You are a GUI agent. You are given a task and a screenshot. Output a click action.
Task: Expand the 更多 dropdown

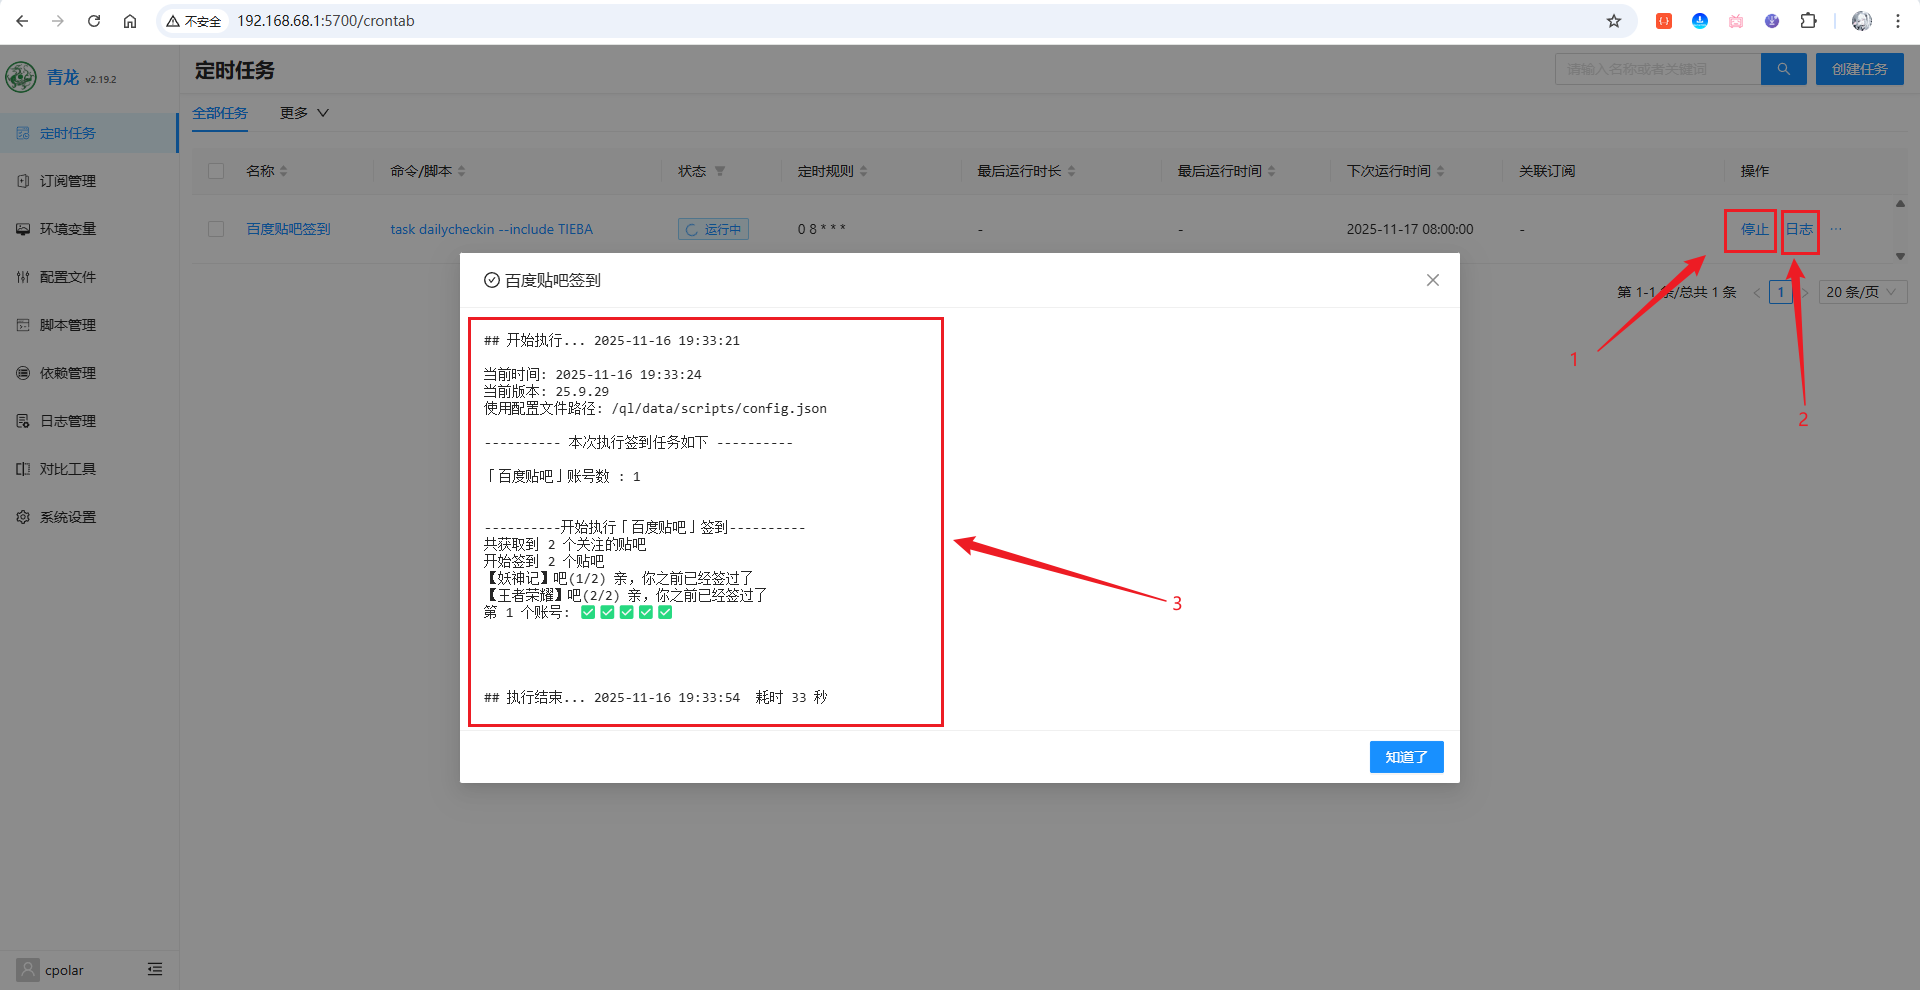[x=304, y=113]
